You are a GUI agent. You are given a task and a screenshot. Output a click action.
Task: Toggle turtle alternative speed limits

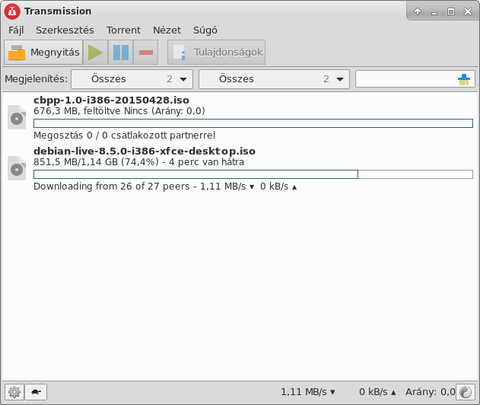click(36, 392)
